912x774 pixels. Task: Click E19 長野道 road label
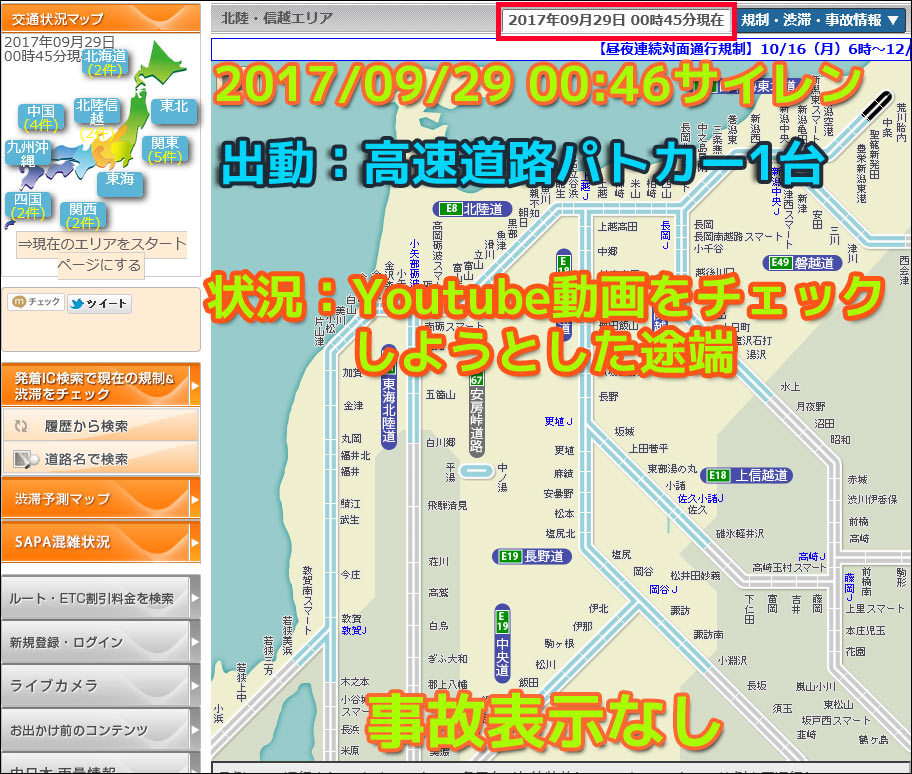click(x=532, y=557)
